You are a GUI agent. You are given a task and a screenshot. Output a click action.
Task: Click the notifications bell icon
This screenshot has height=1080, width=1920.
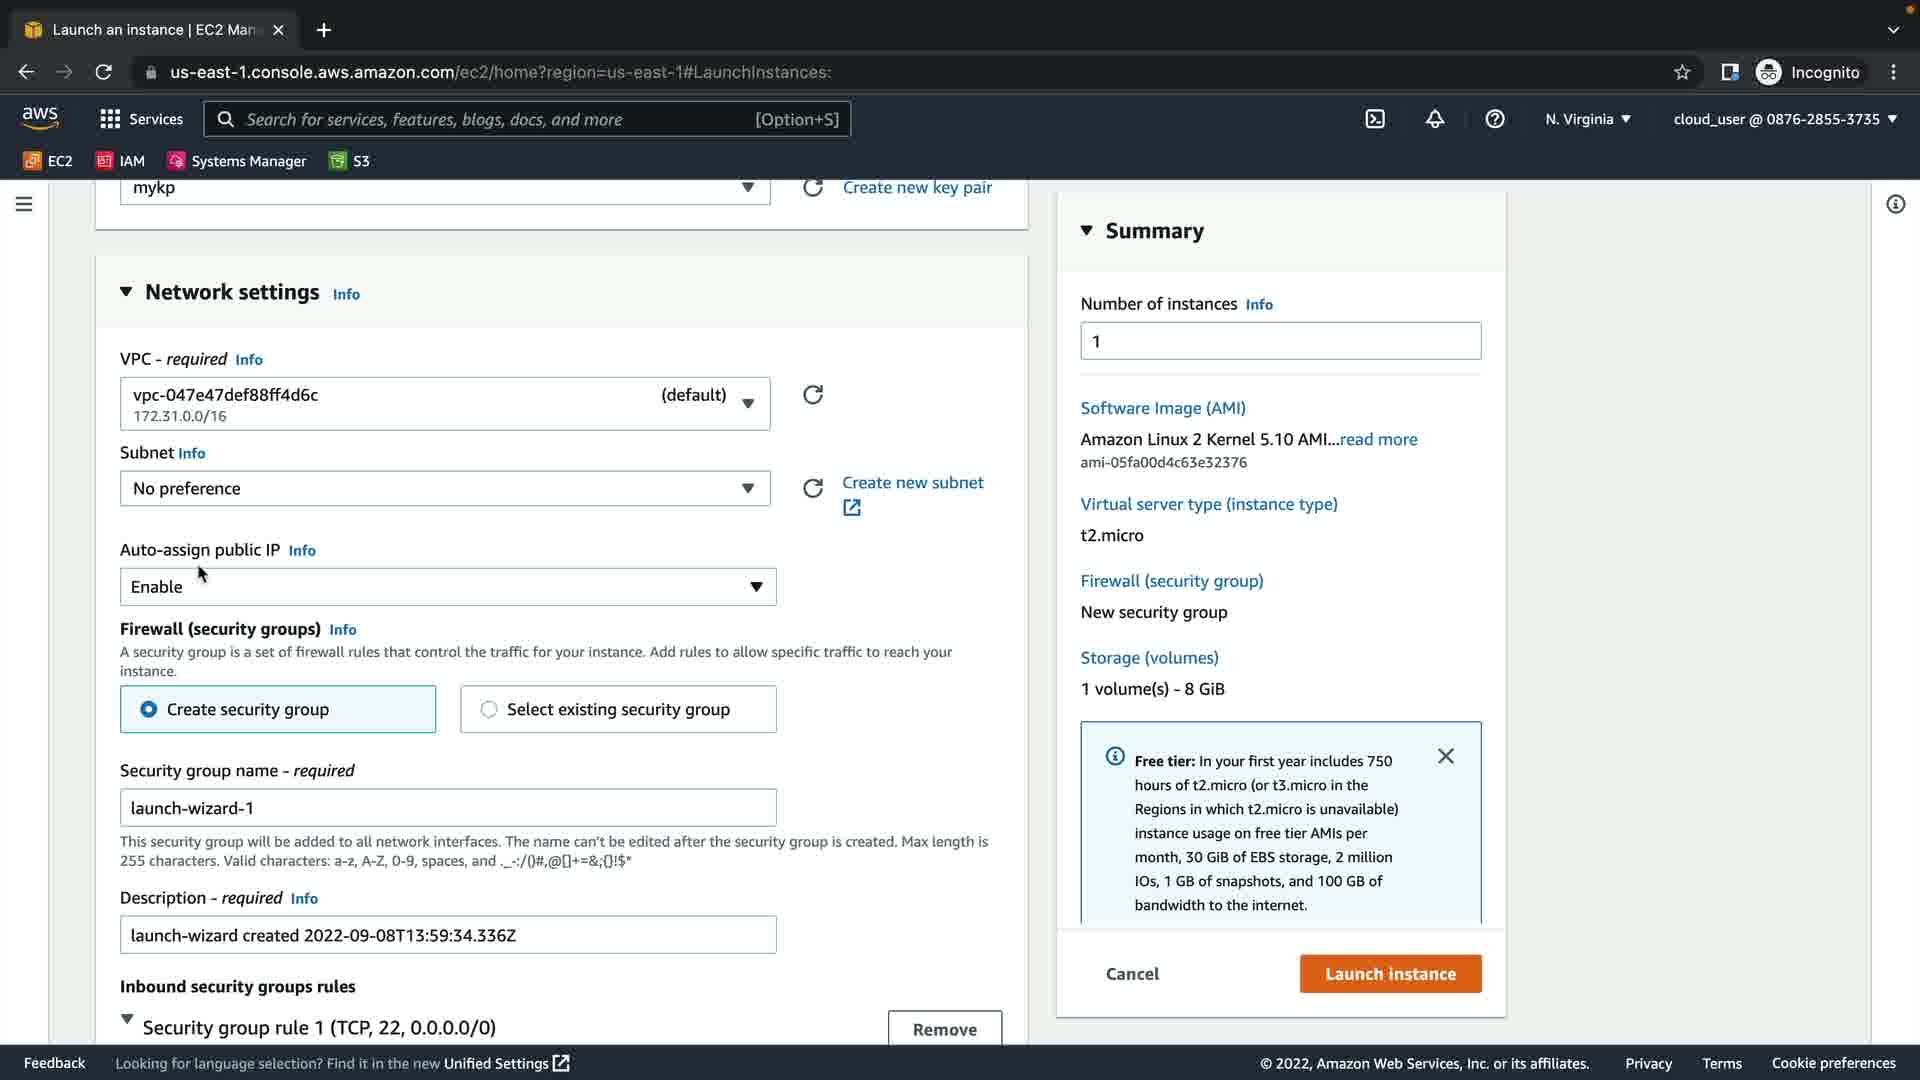tap(1435, 119)
